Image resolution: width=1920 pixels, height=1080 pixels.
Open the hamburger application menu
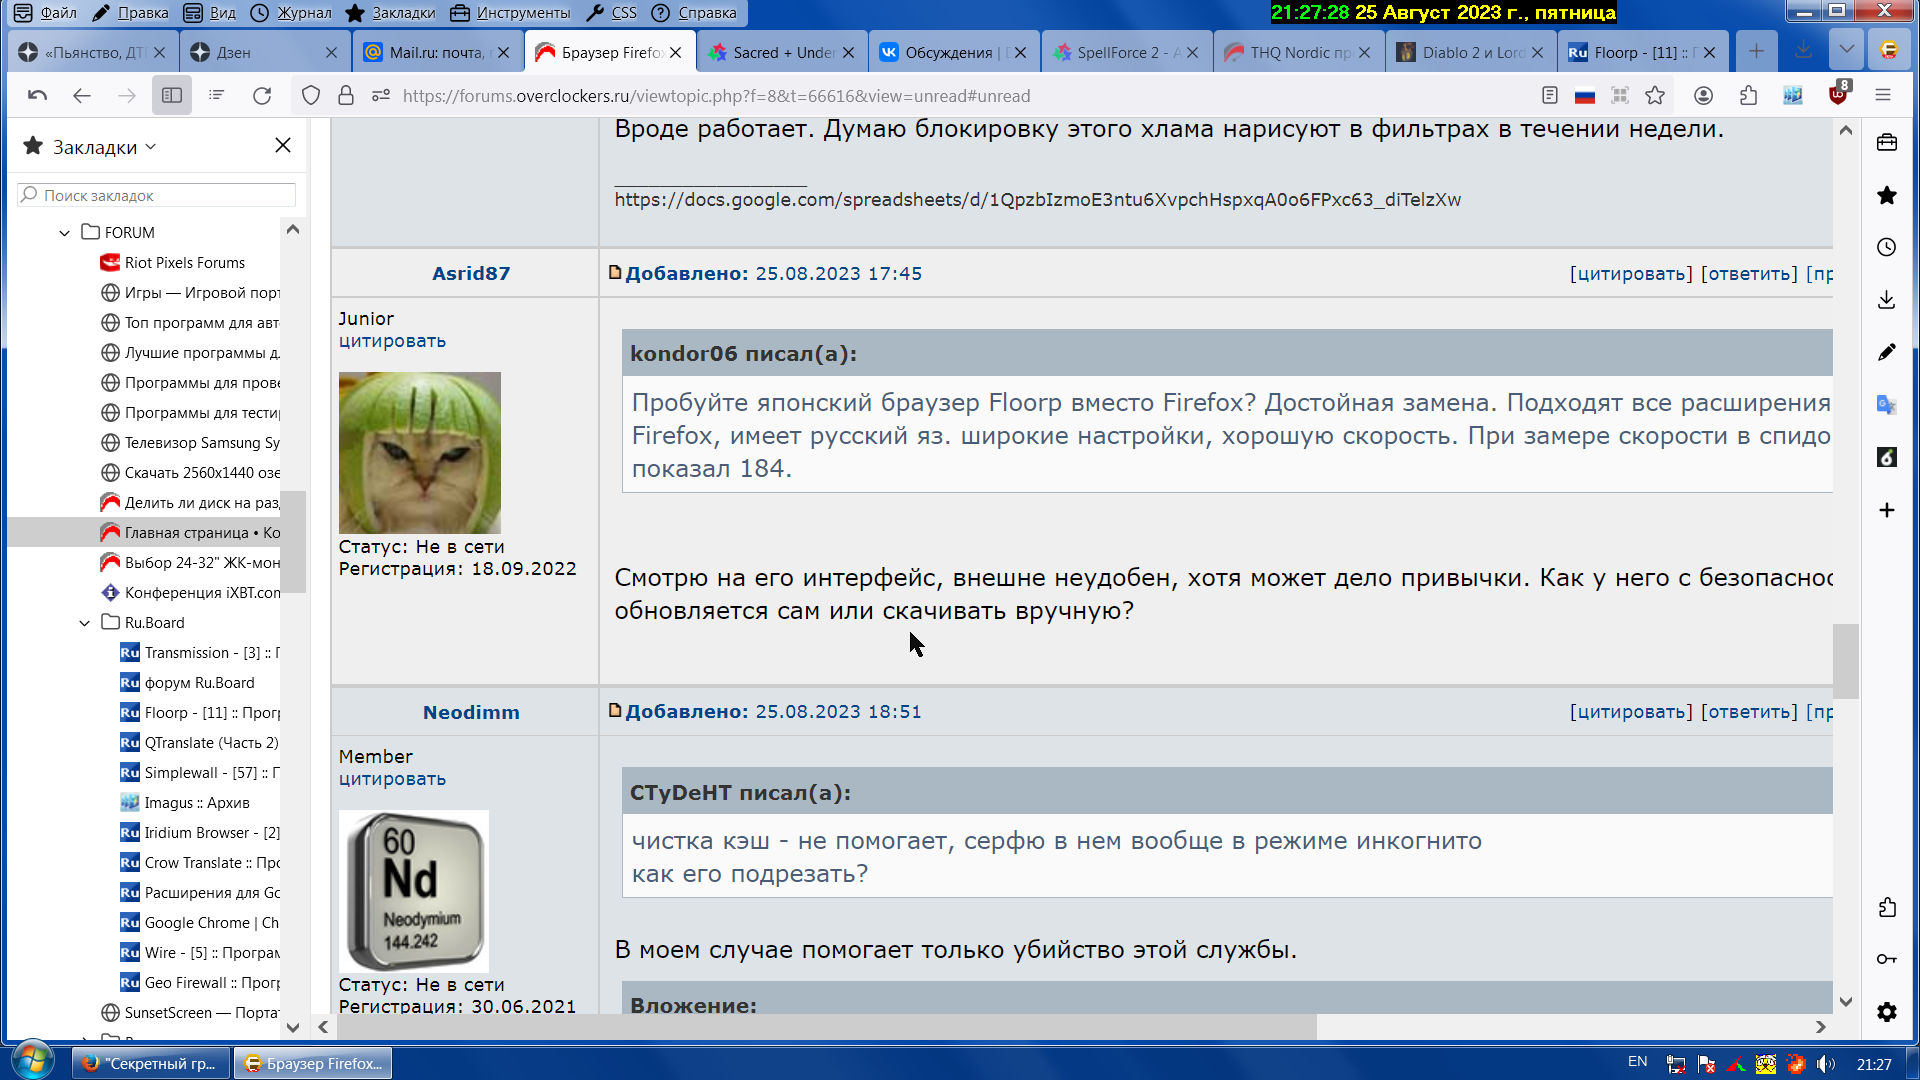[1883, 96]
